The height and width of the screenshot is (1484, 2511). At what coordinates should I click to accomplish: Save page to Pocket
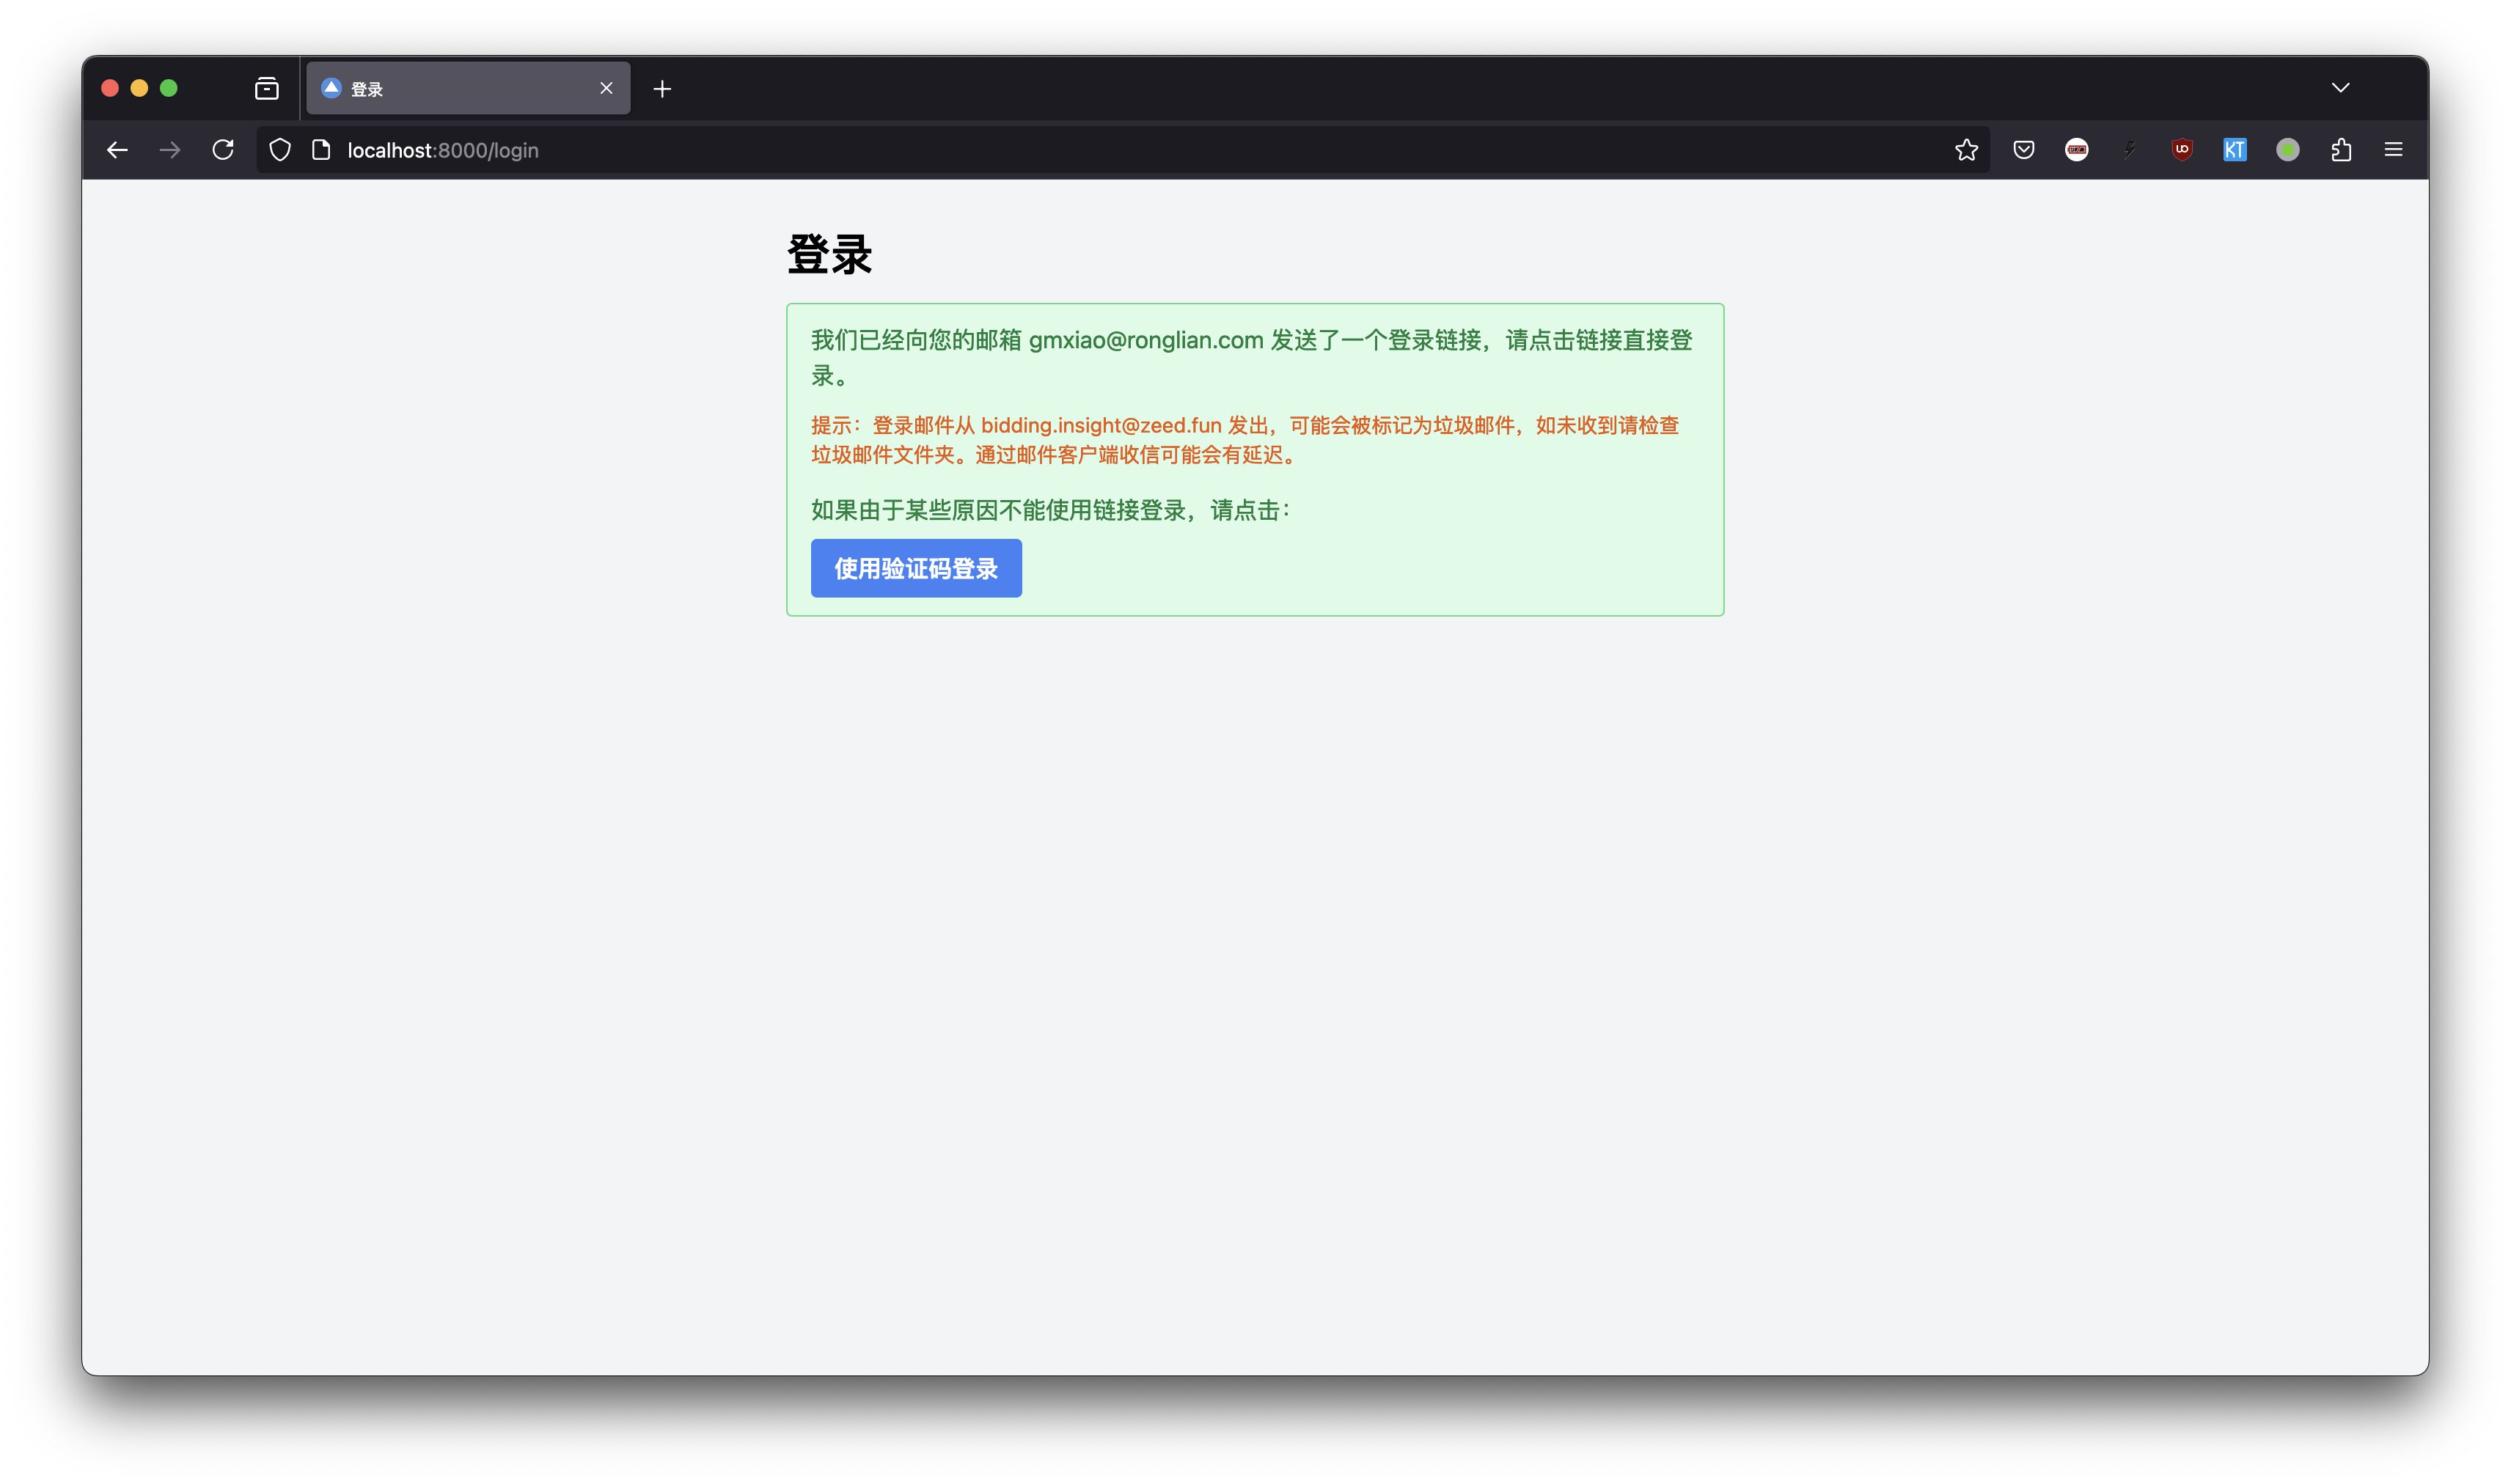(x=2023, y=150)
